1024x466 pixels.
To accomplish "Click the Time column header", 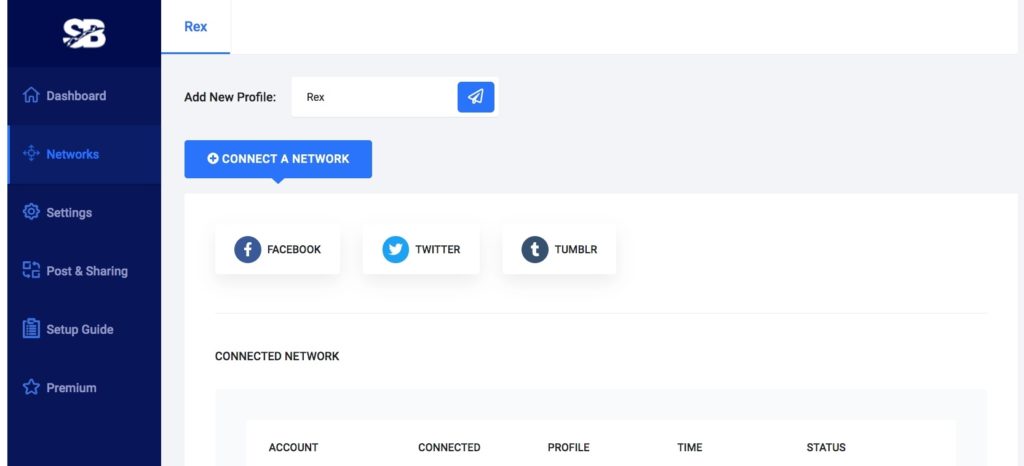I will point(690,448).
